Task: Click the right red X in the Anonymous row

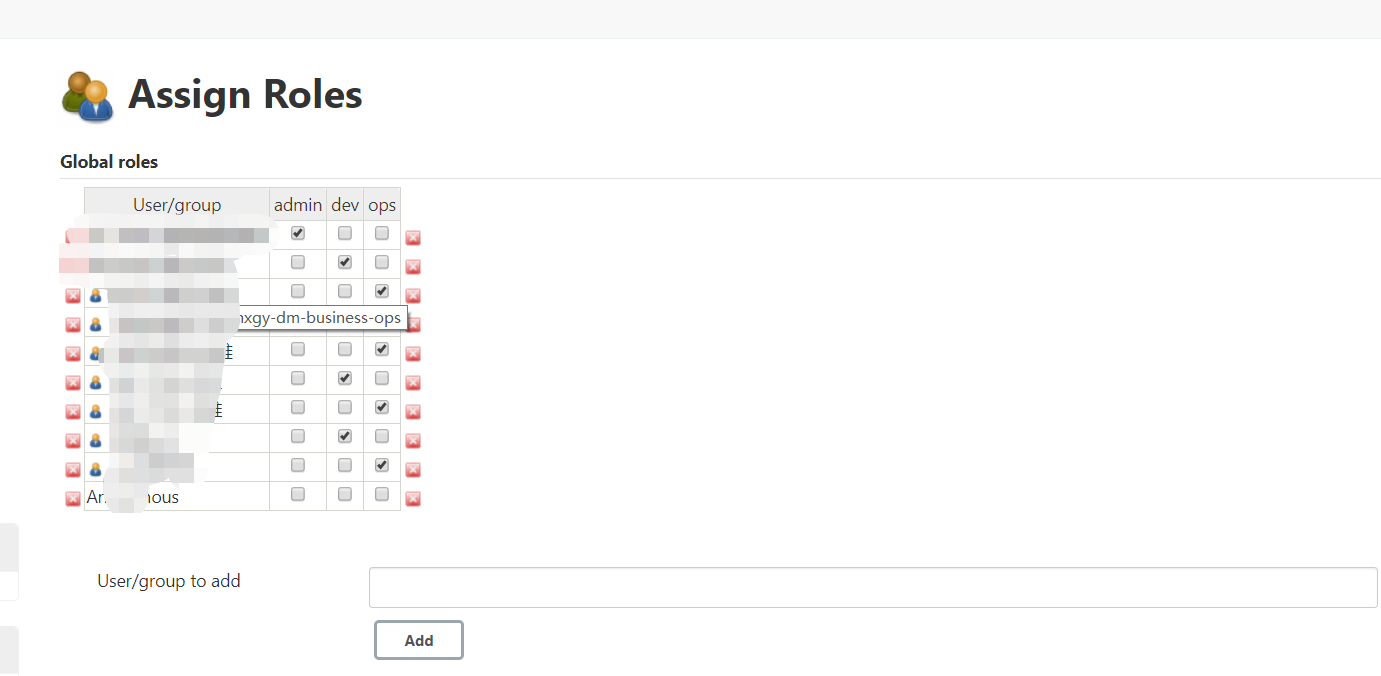Action: 413,498
